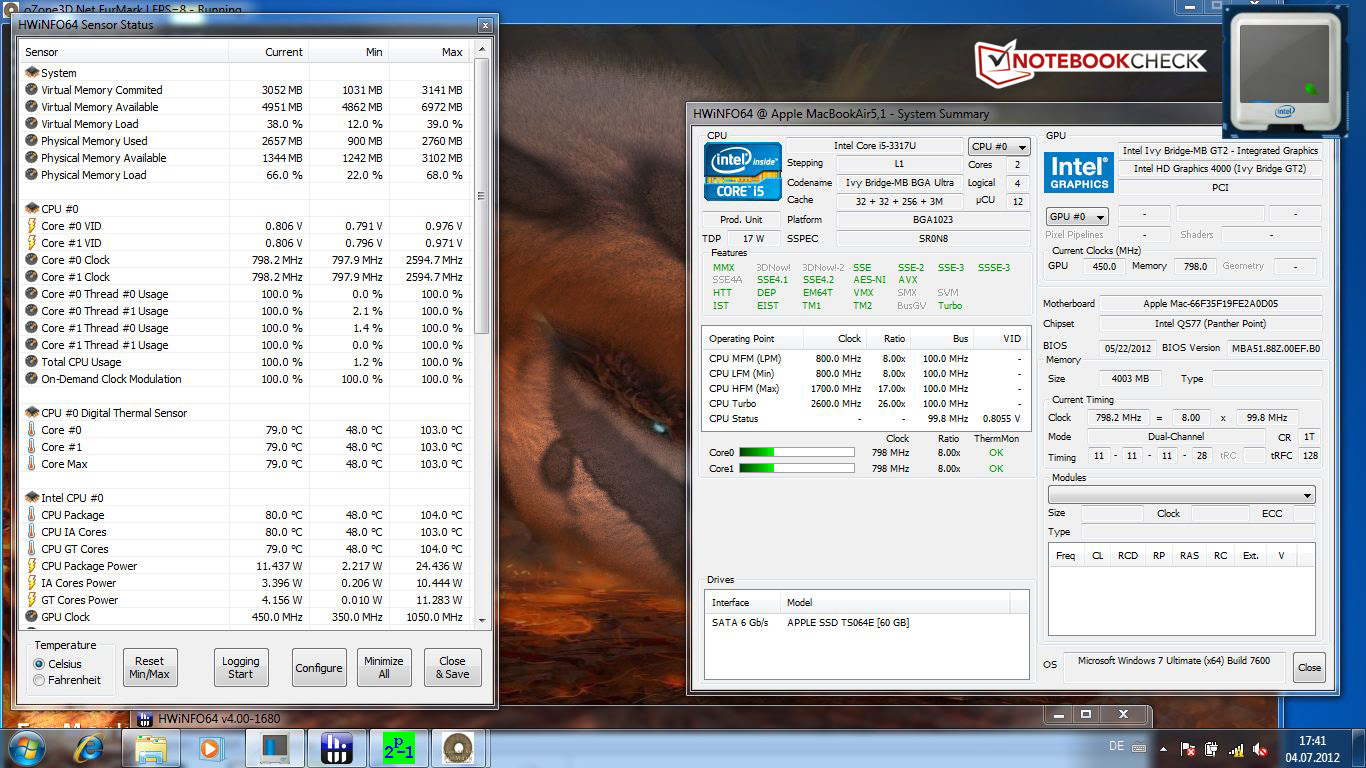
Task: Show hidden tray icons arrow
Action: [1164, 748]
